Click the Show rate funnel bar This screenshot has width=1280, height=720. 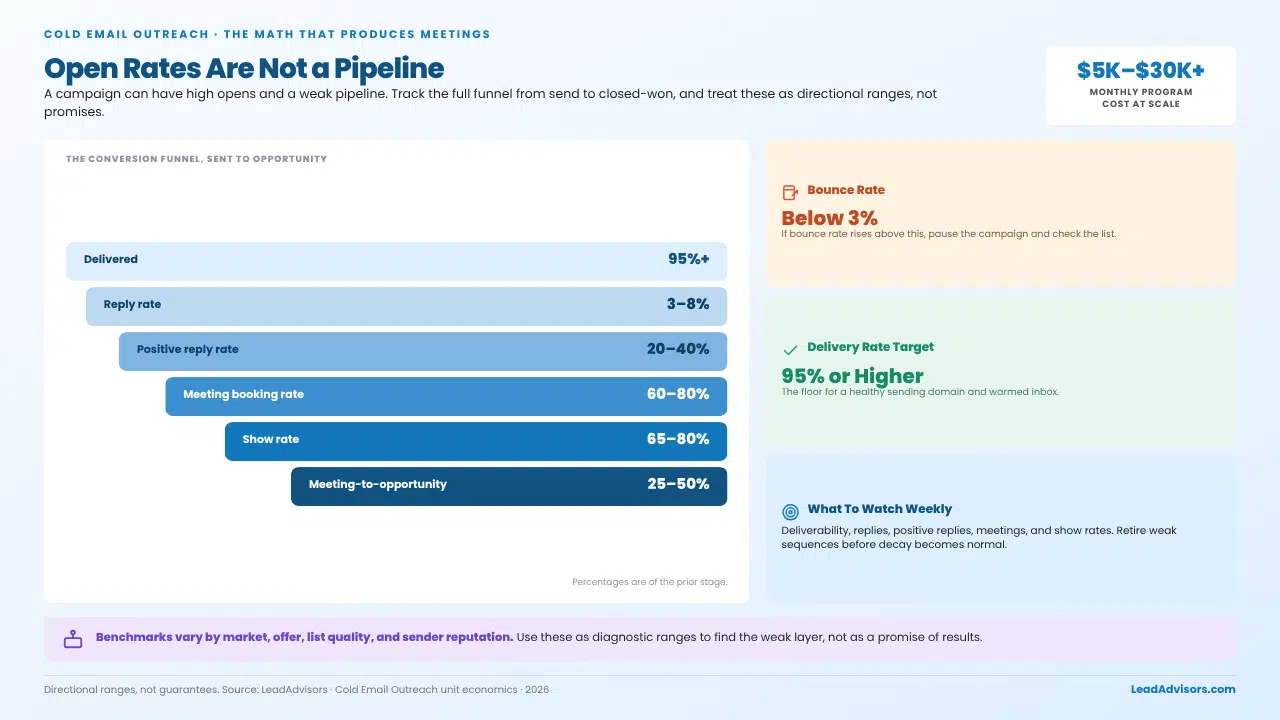tap(476, 441)
